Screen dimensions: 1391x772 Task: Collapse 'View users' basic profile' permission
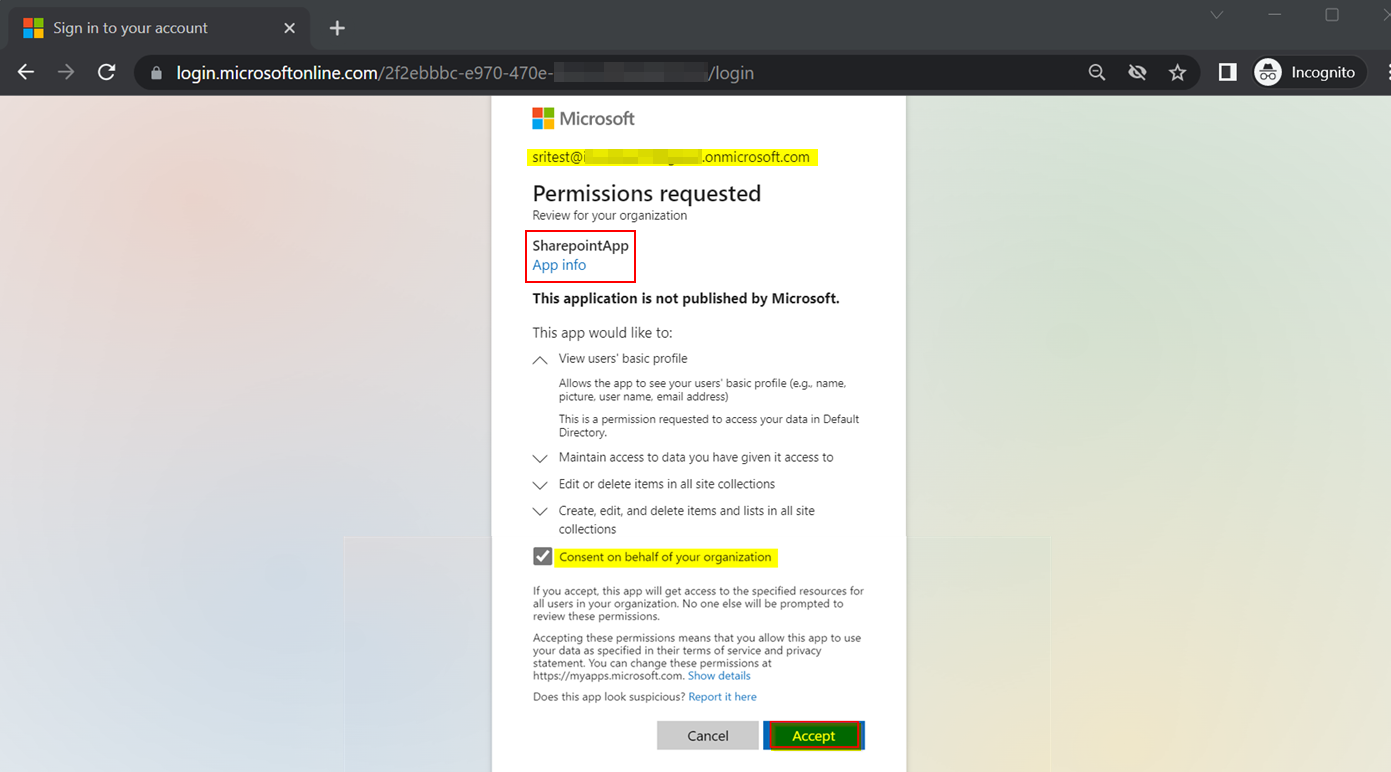click(540, 359)
